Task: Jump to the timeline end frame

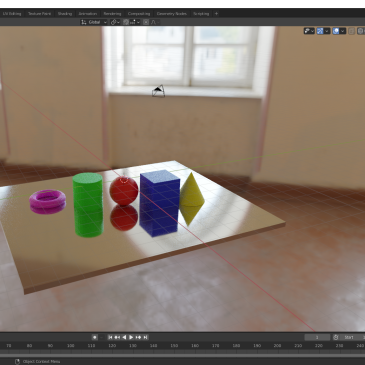Action: [145, 337]
